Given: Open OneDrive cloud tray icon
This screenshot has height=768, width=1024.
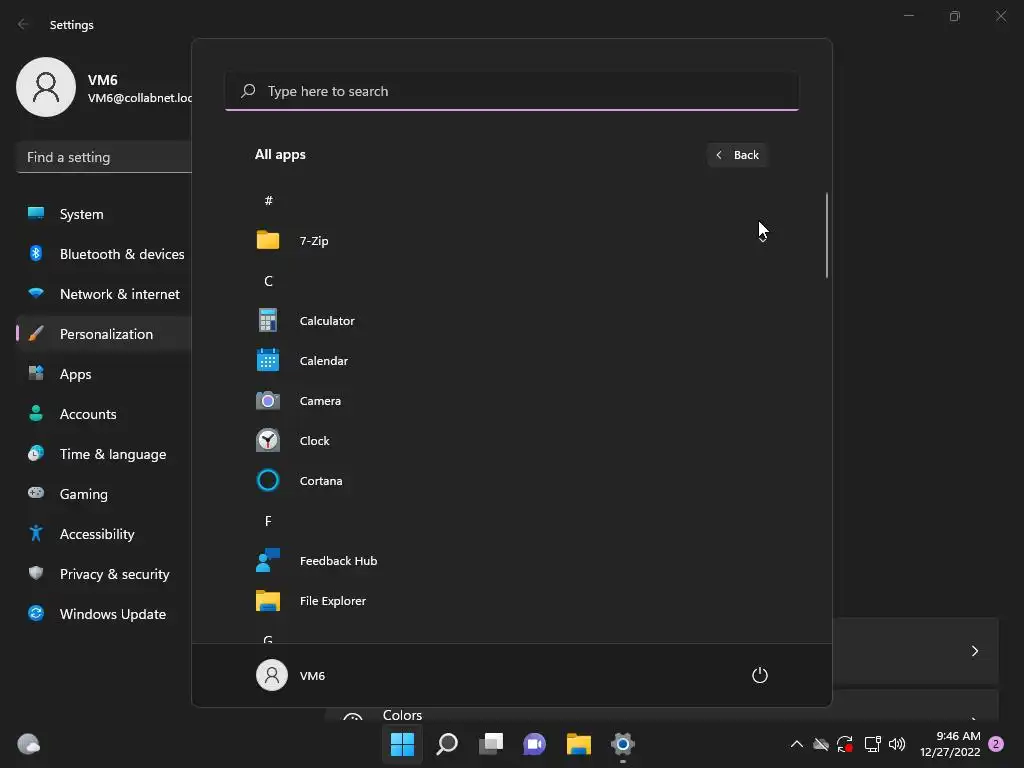Looking at the screenshot, I should (821, 744).
